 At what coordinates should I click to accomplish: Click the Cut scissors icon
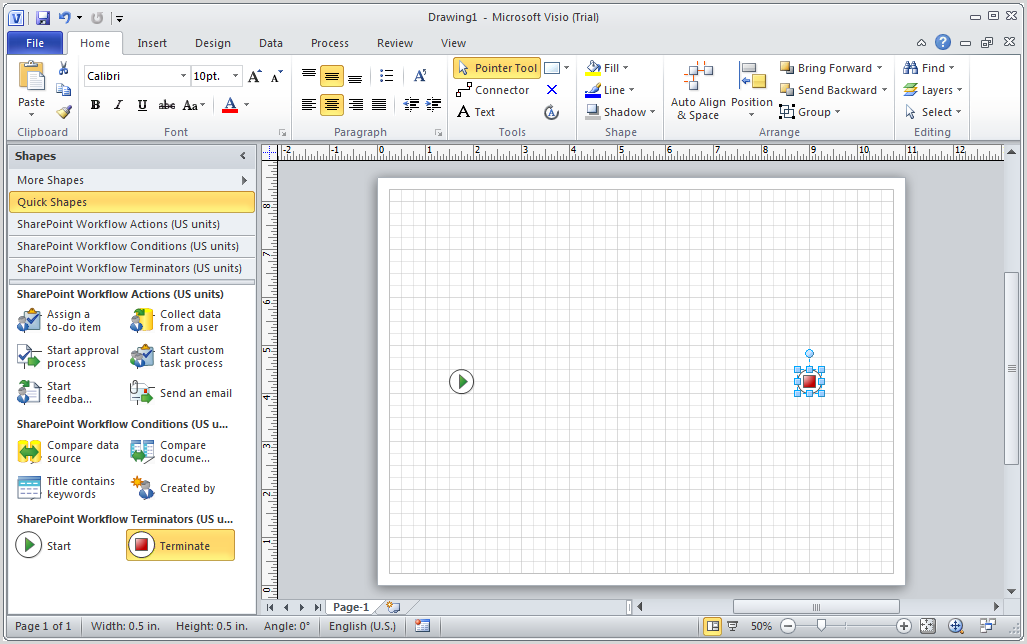coord(64,68)
